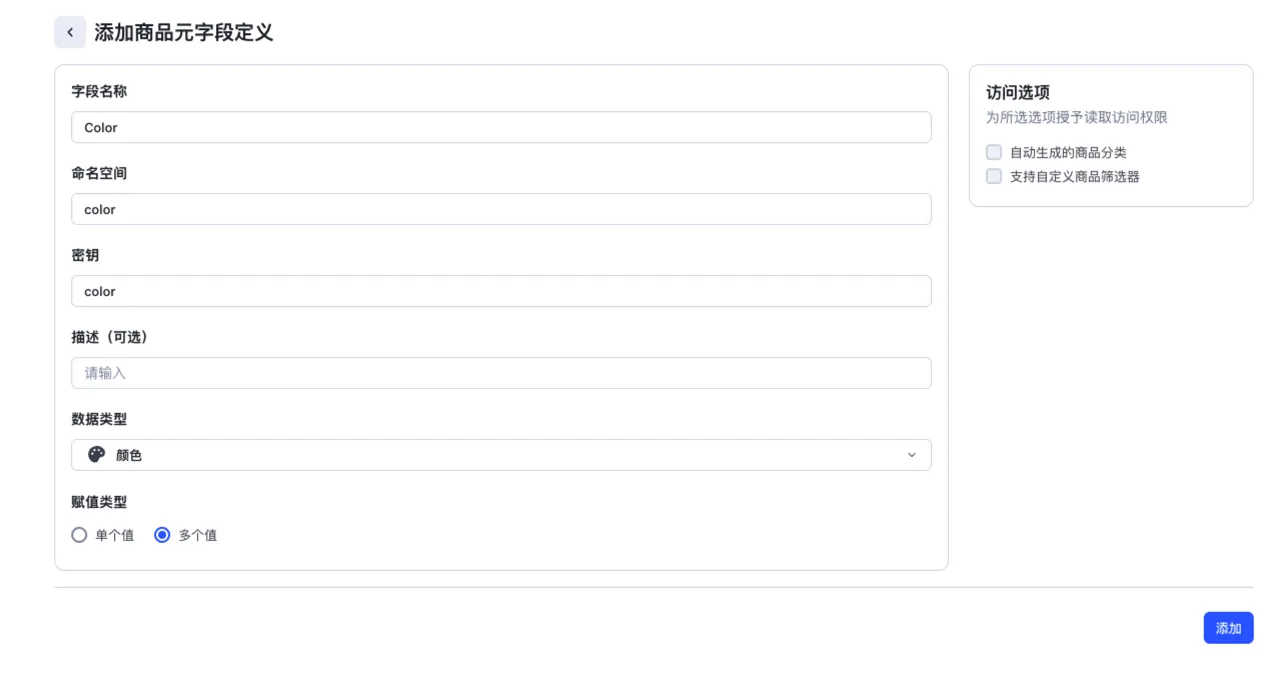Expand the 数据类型 dropdown chevron
The width and height of the screenshot is (1284, 678).
pyautogui.click(x=911, y=455)
